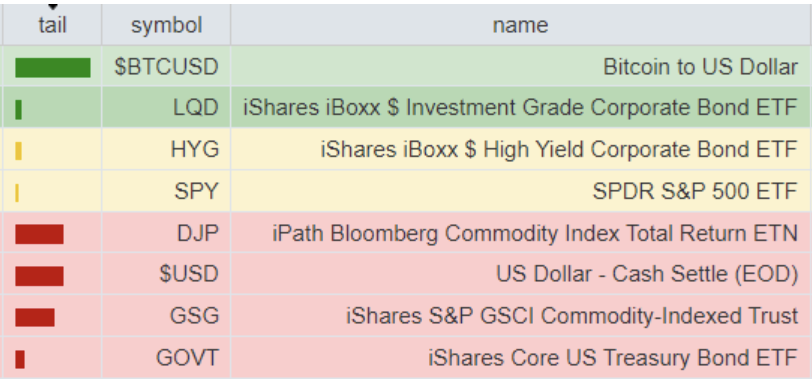The image size is (812, 380).
Task: Select Bitcoin to US Dollar name
Action: coord(700,67)
